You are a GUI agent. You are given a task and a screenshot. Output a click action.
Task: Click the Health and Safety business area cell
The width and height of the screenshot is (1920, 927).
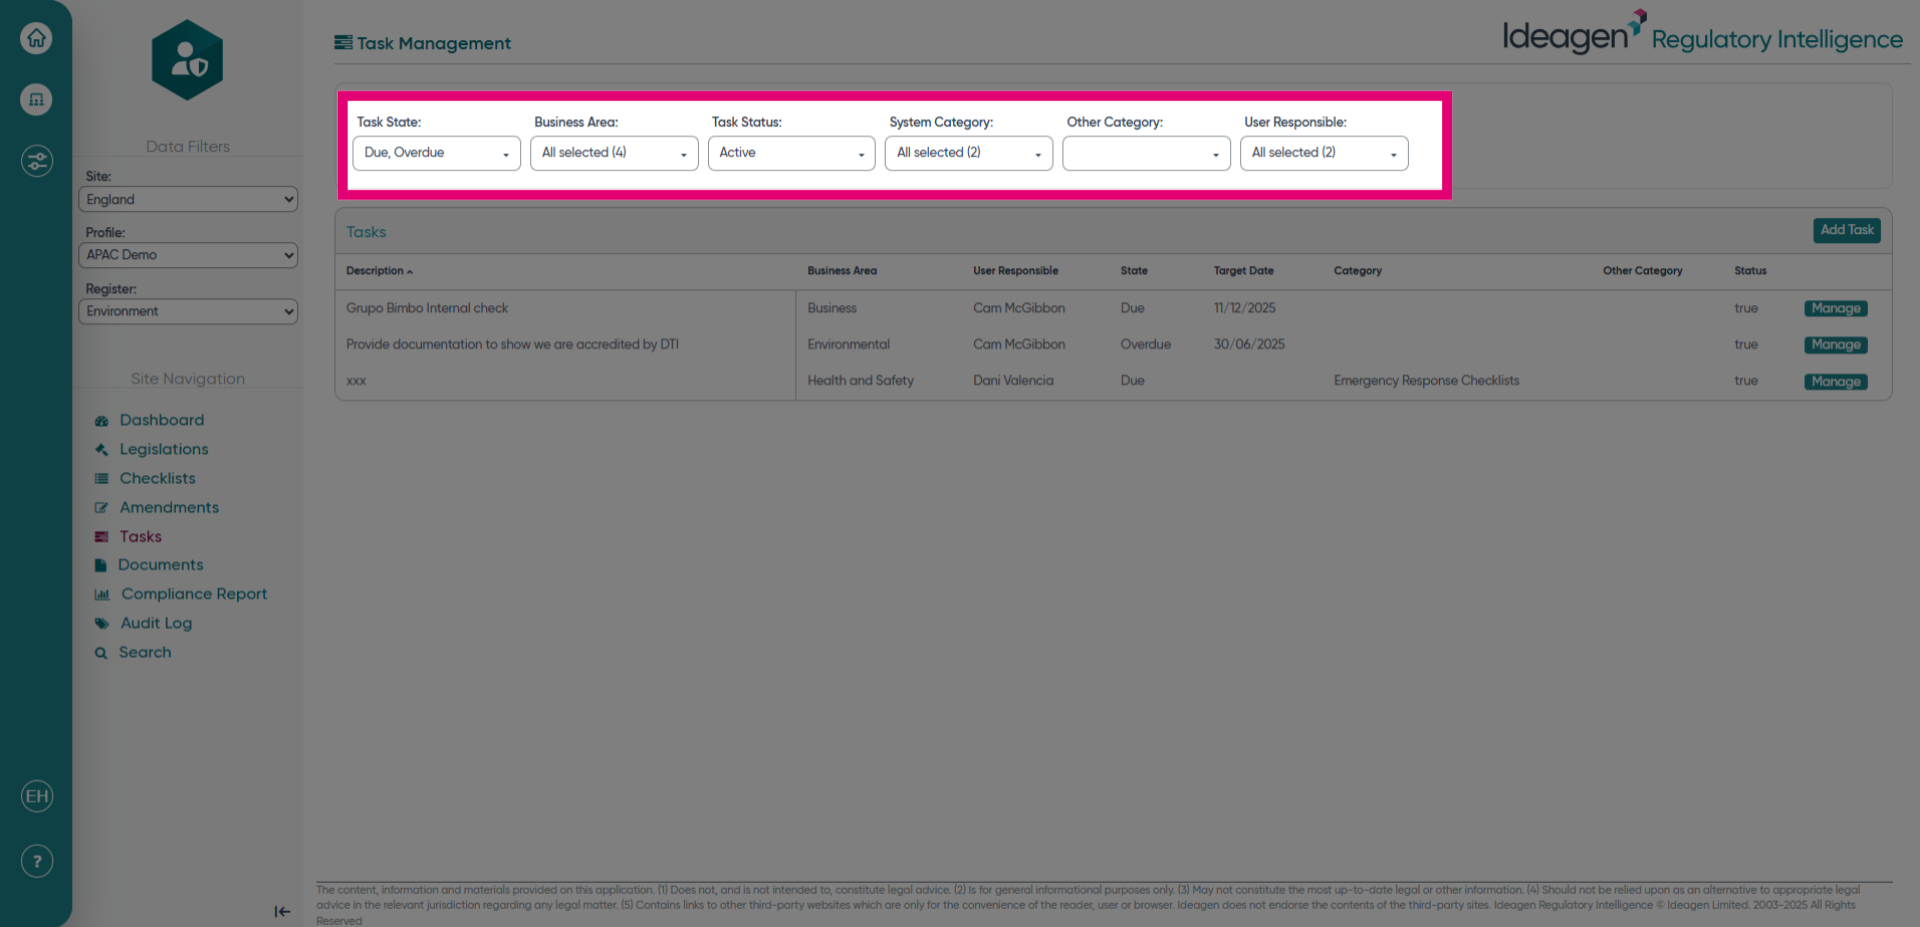tap(860, 381)
